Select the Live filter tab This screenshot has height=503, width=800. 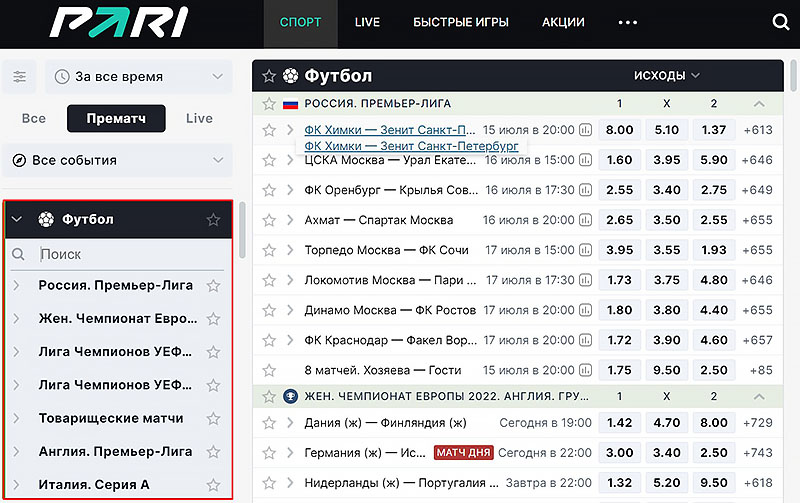[x=199, y=118]
